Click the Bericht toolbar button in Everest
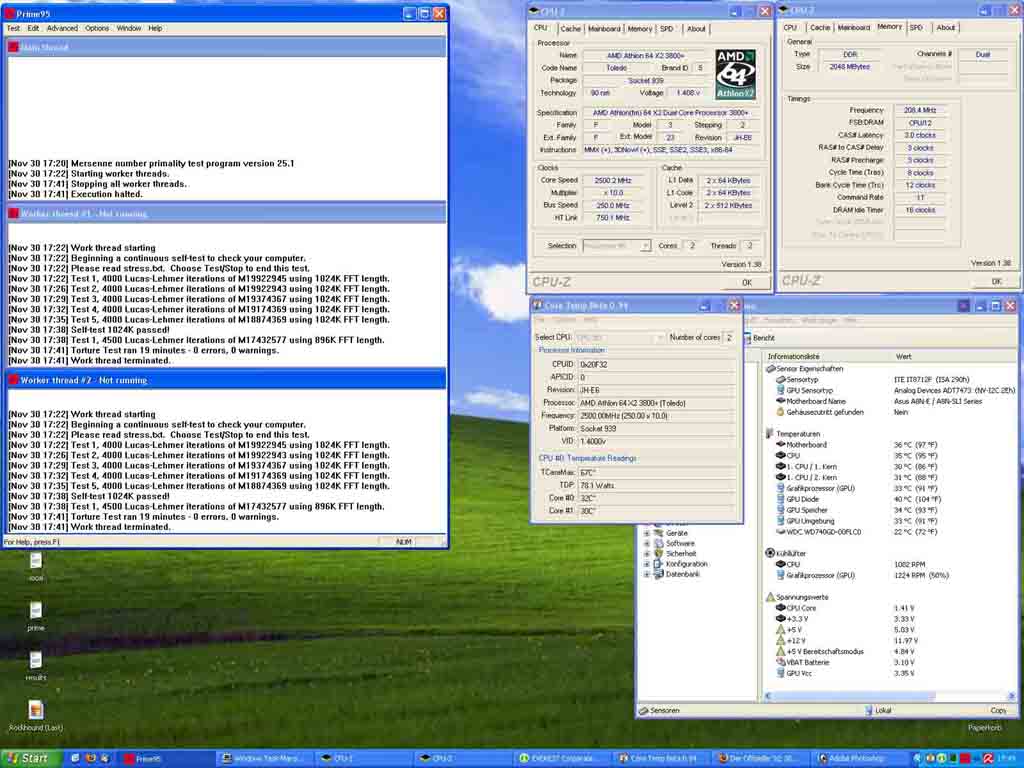 tap(759, 338)
